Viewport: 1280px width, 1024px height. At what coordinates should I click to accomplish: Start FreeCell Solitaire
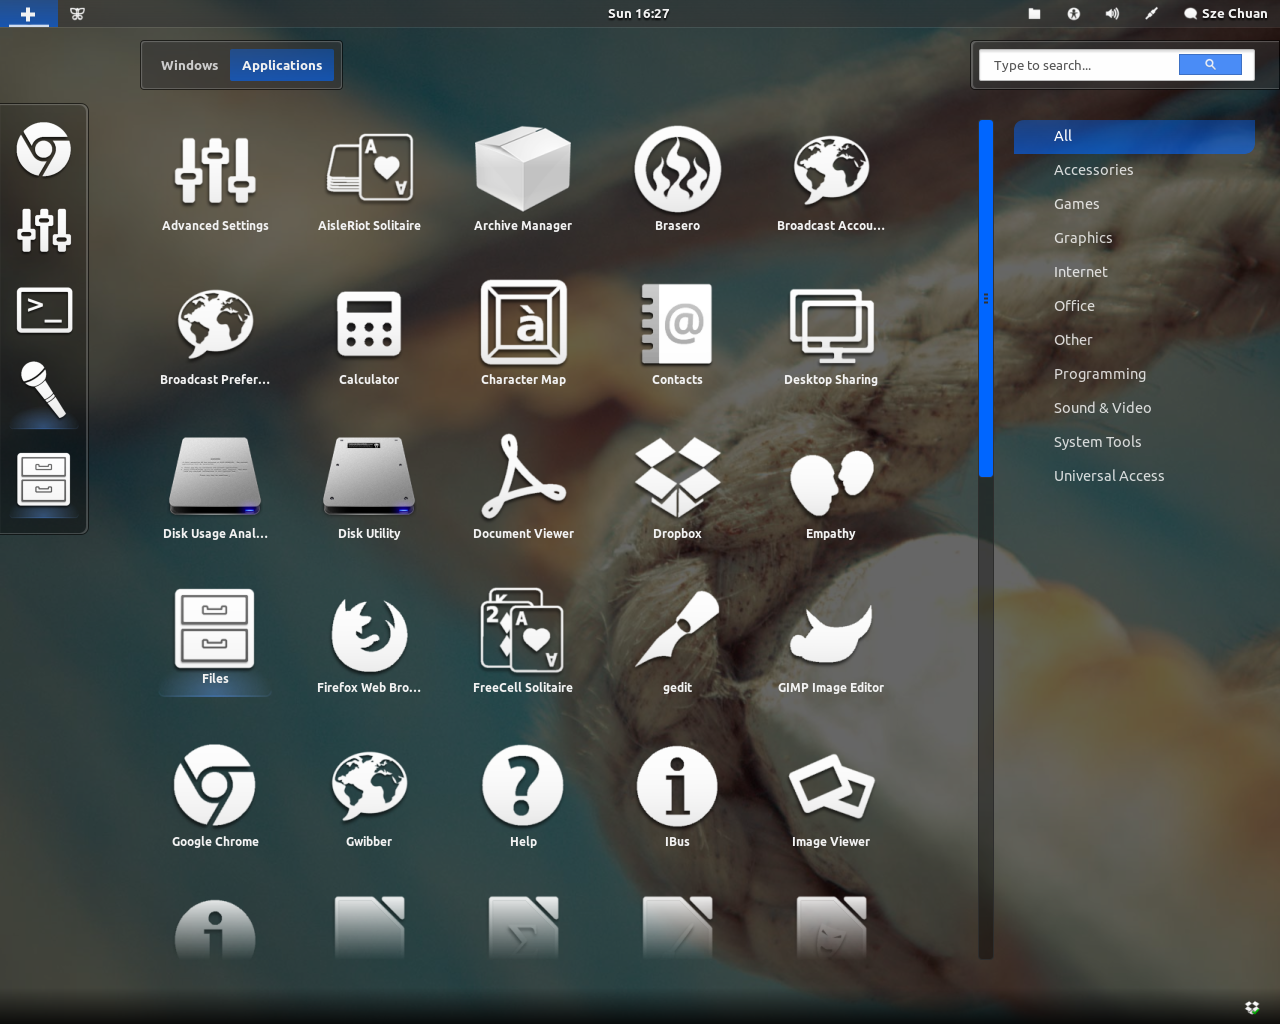(x=523, y=643)
